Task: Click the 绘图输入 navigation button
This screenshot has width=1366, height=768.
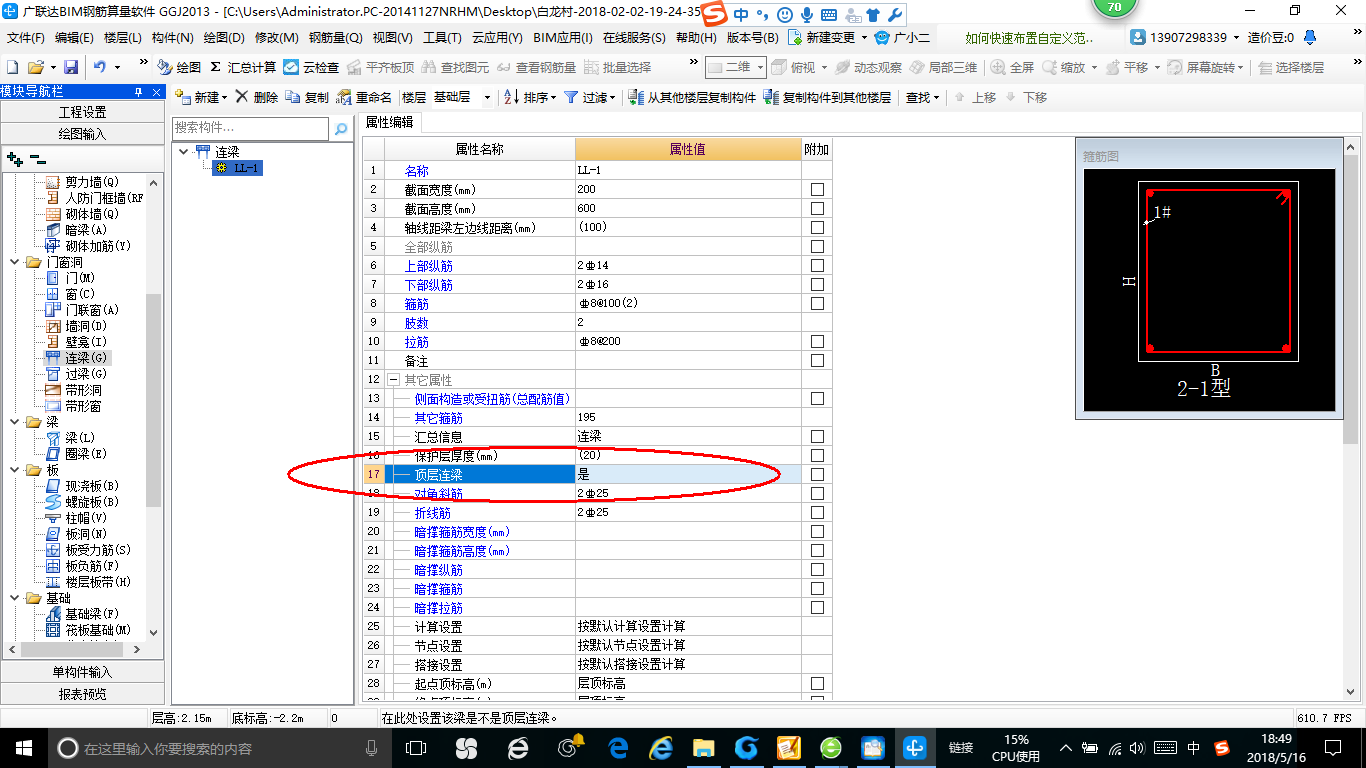Action: point(82,133)
